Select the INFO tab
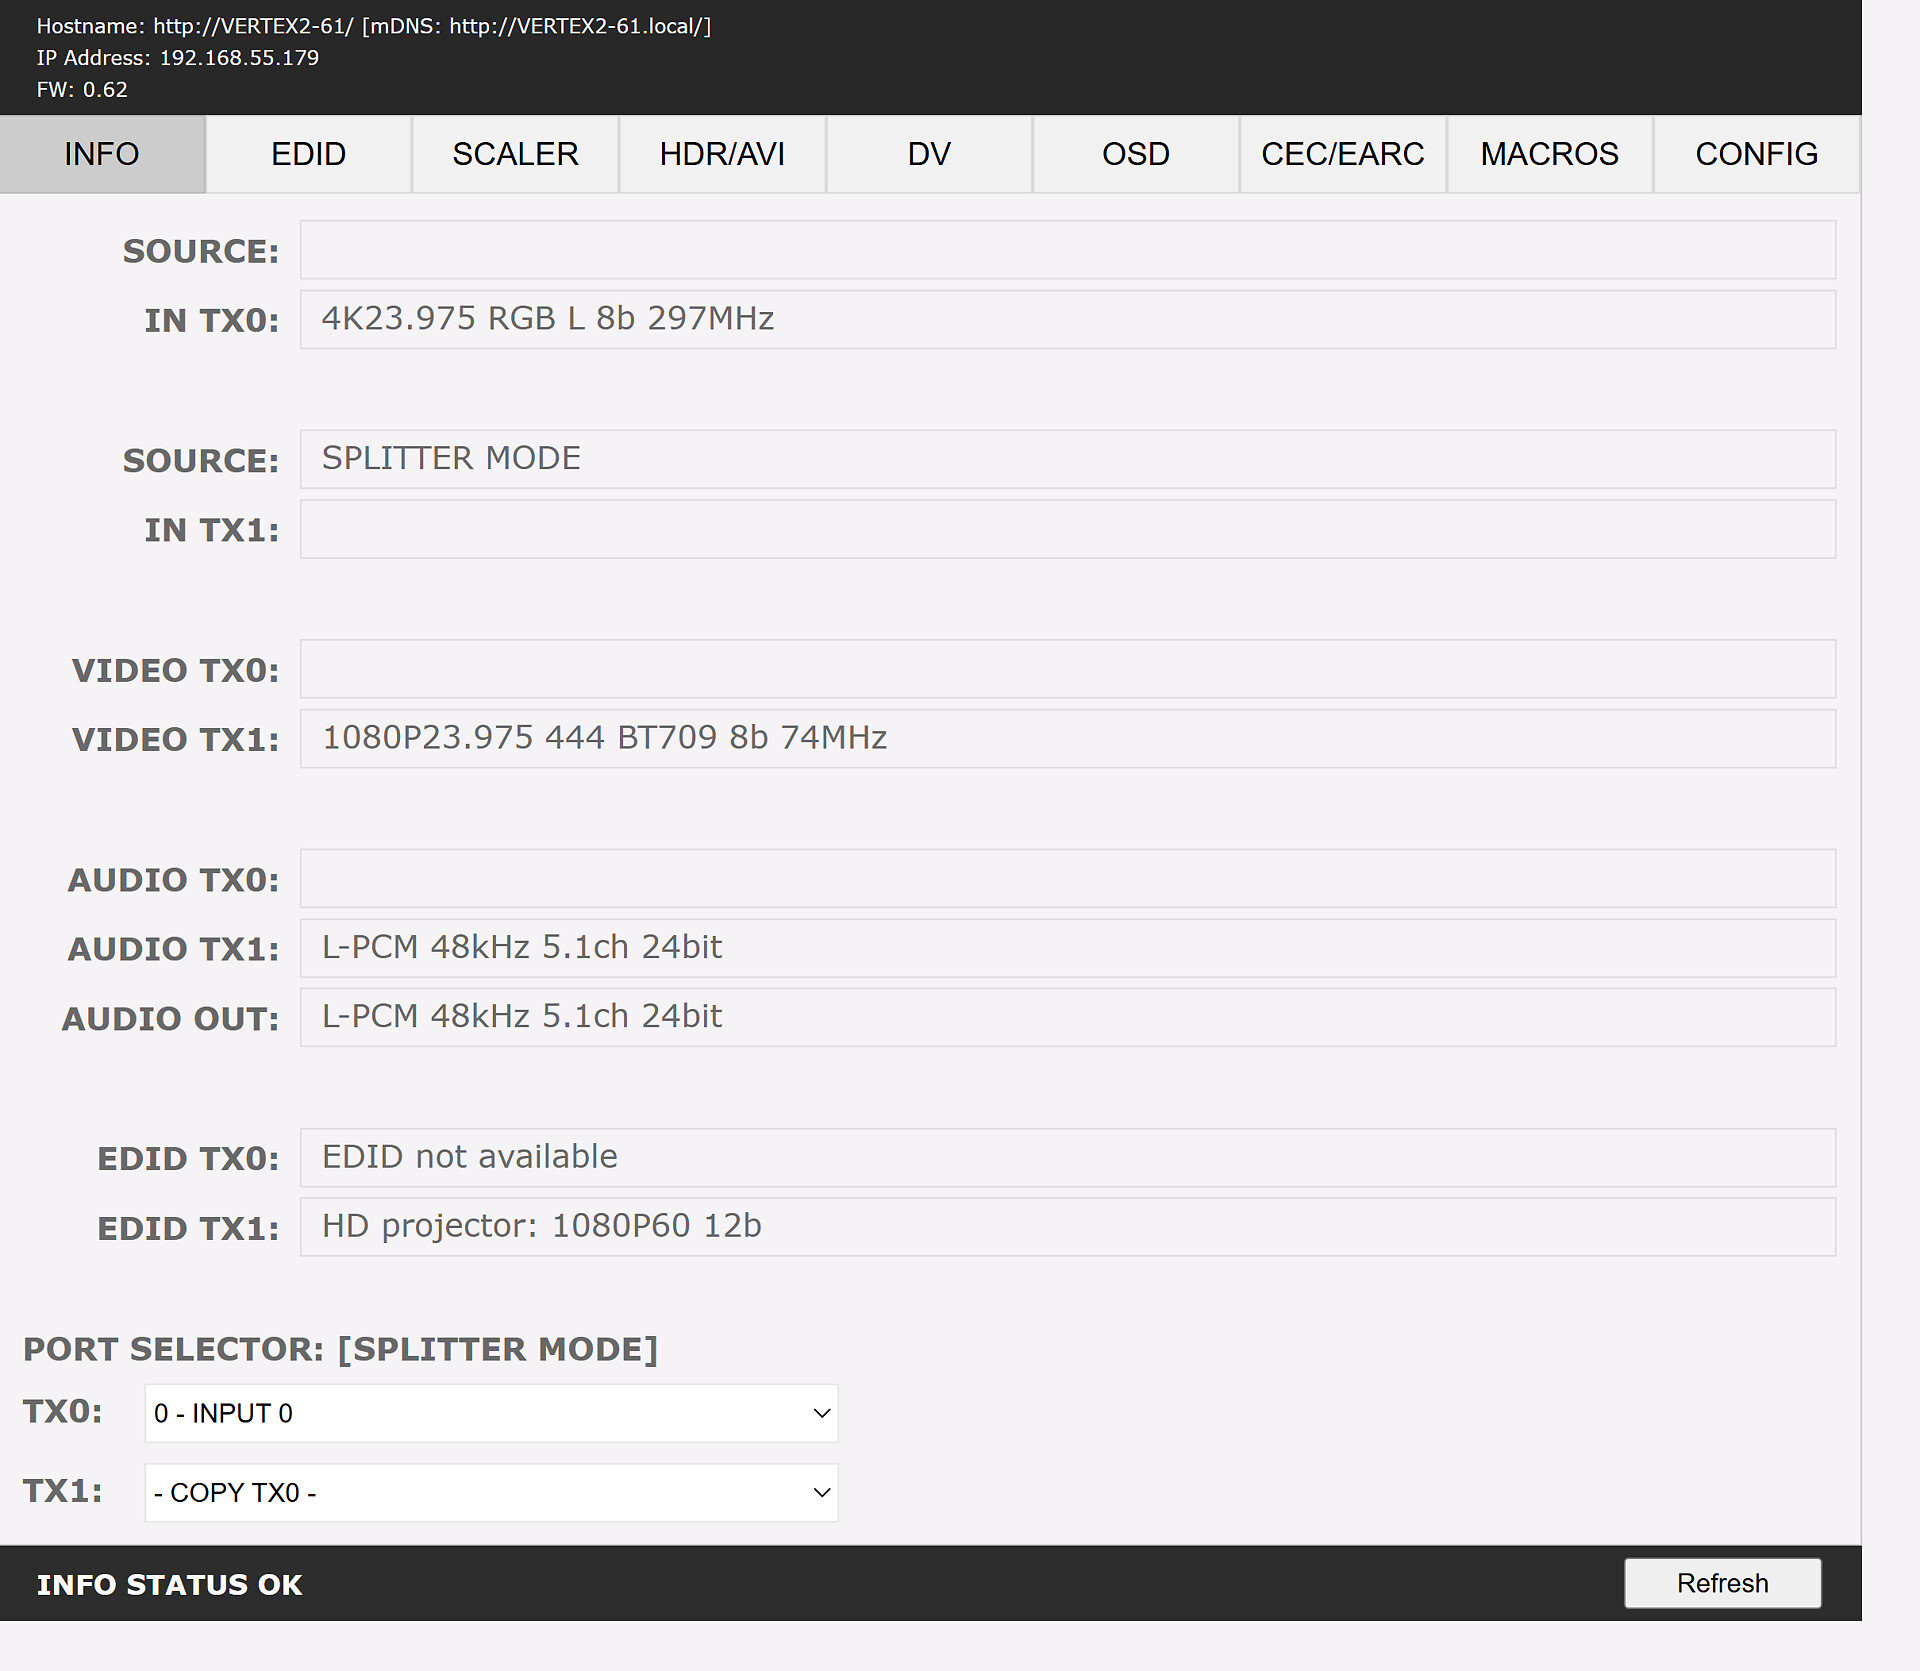This screenshot has width=1920, height=1671. (x=102, y=154)
